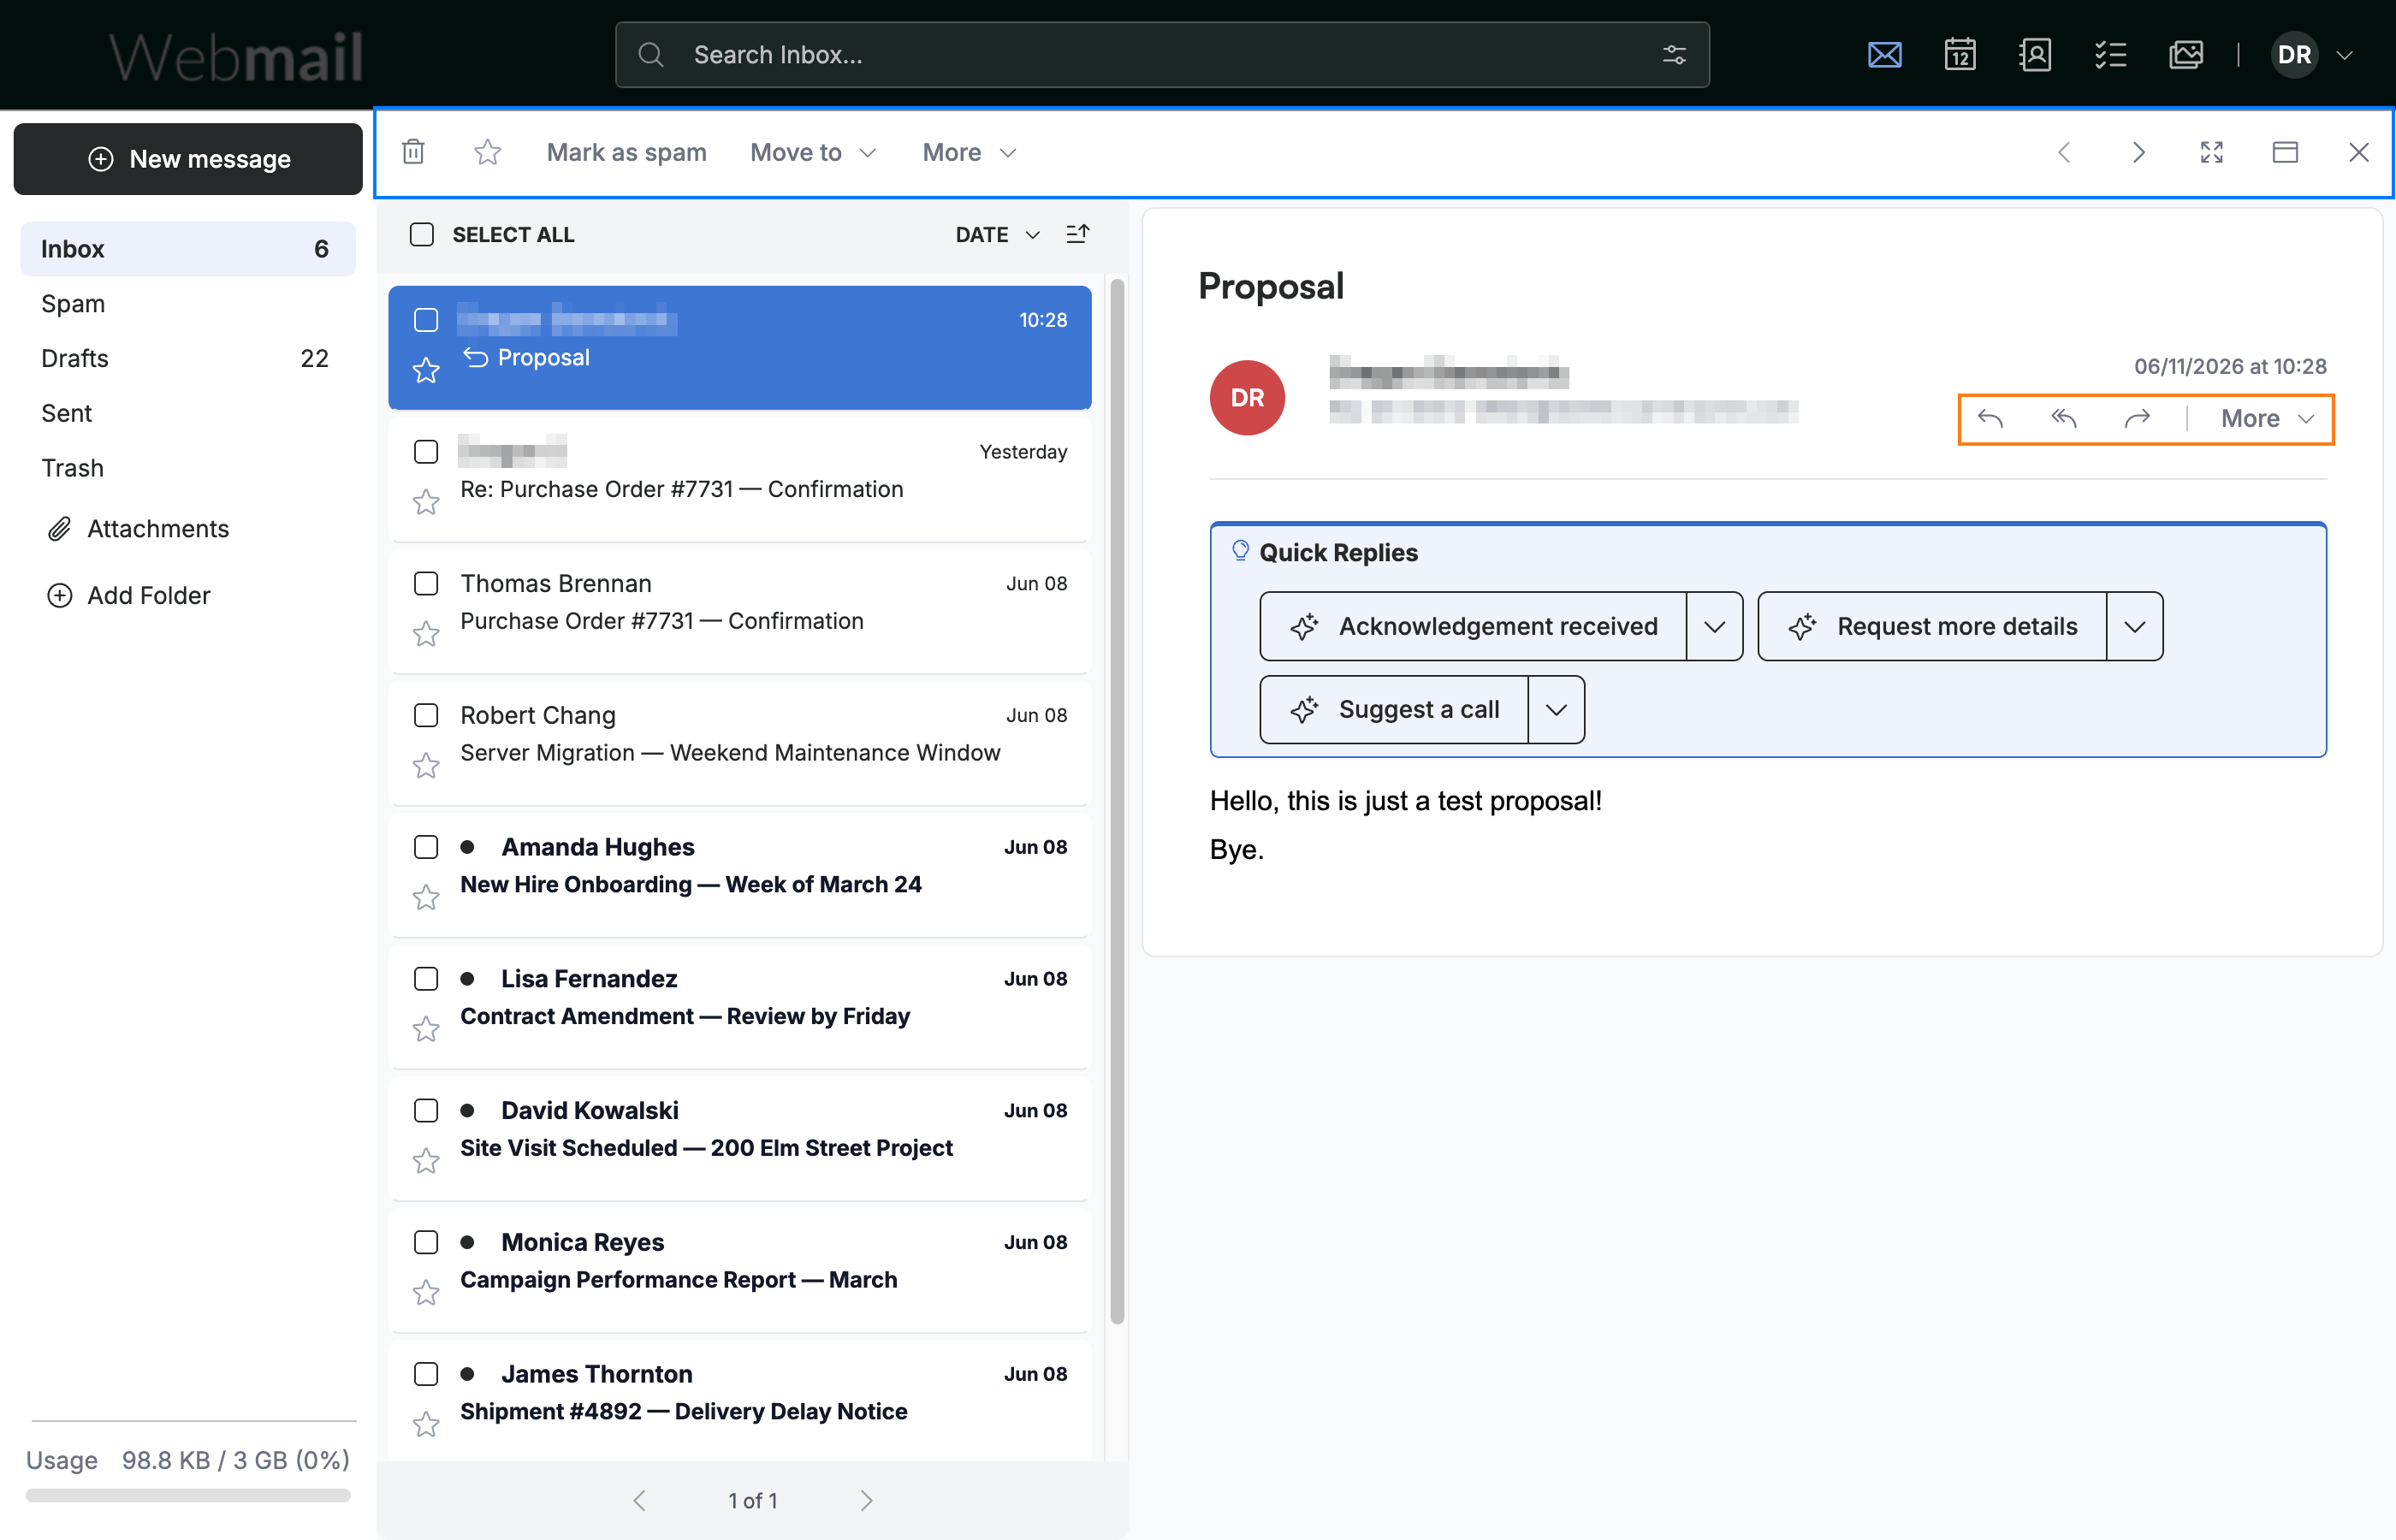Open the search filter options icon
2396x1540 pixels.
click(1674, 55)
